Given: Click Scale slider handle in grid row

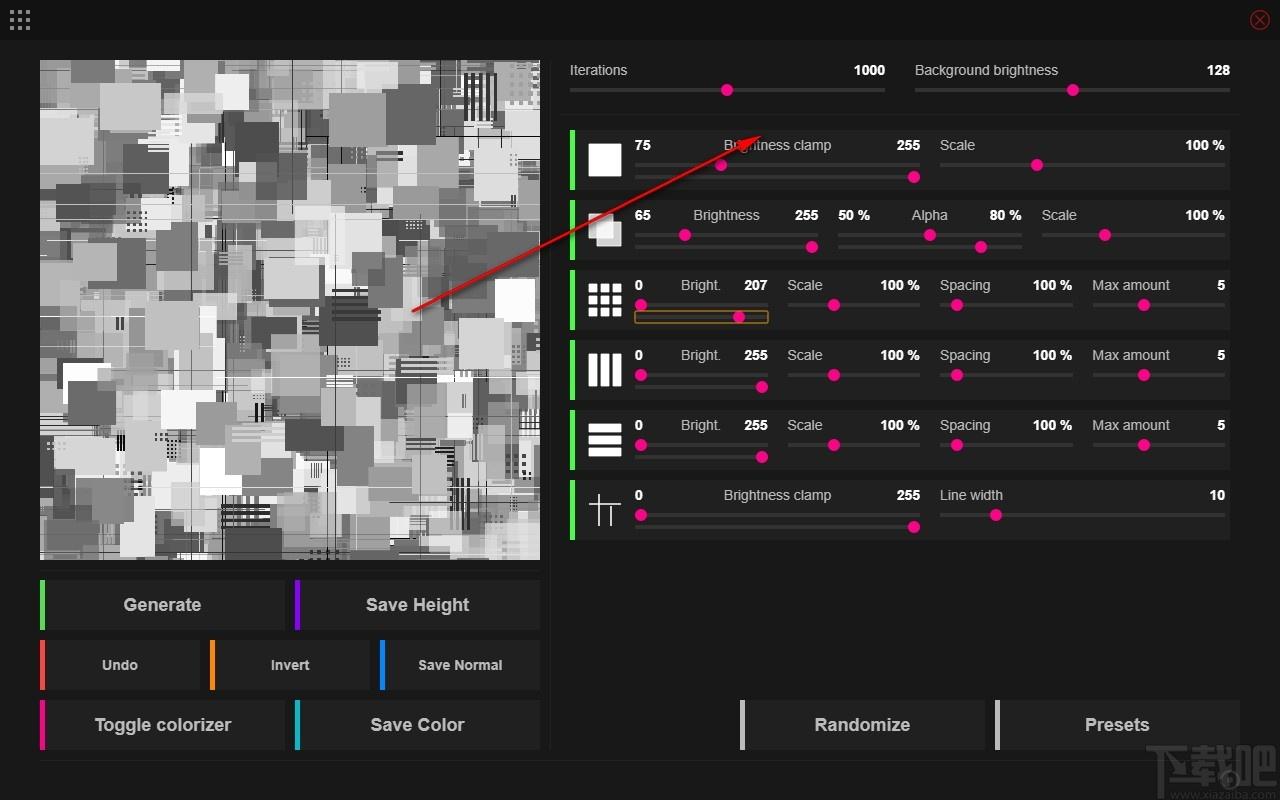Looking at the screenshot, I should pyautogui.click(x=834, y=305).
